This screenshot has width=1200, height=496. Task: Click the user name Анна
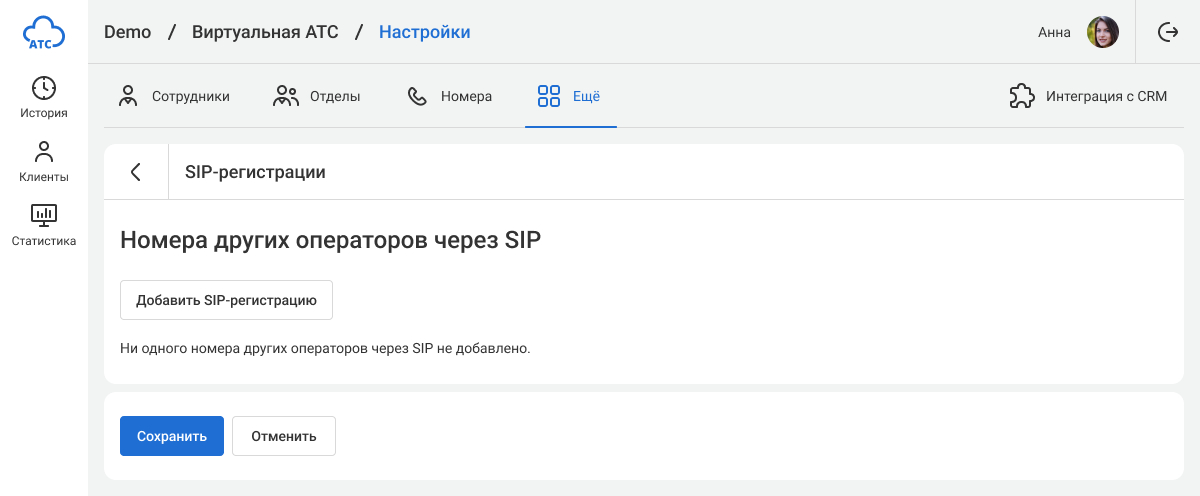[x=1054, y=32]
